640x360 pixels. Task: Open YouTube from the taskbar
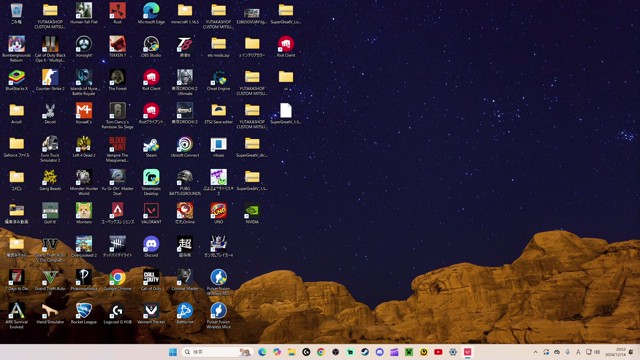pos(438,352)
